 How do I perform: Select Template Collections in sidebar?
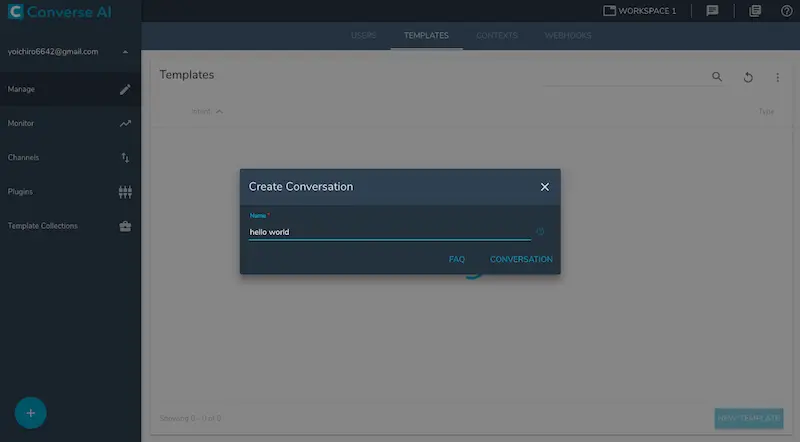point(70,226)
